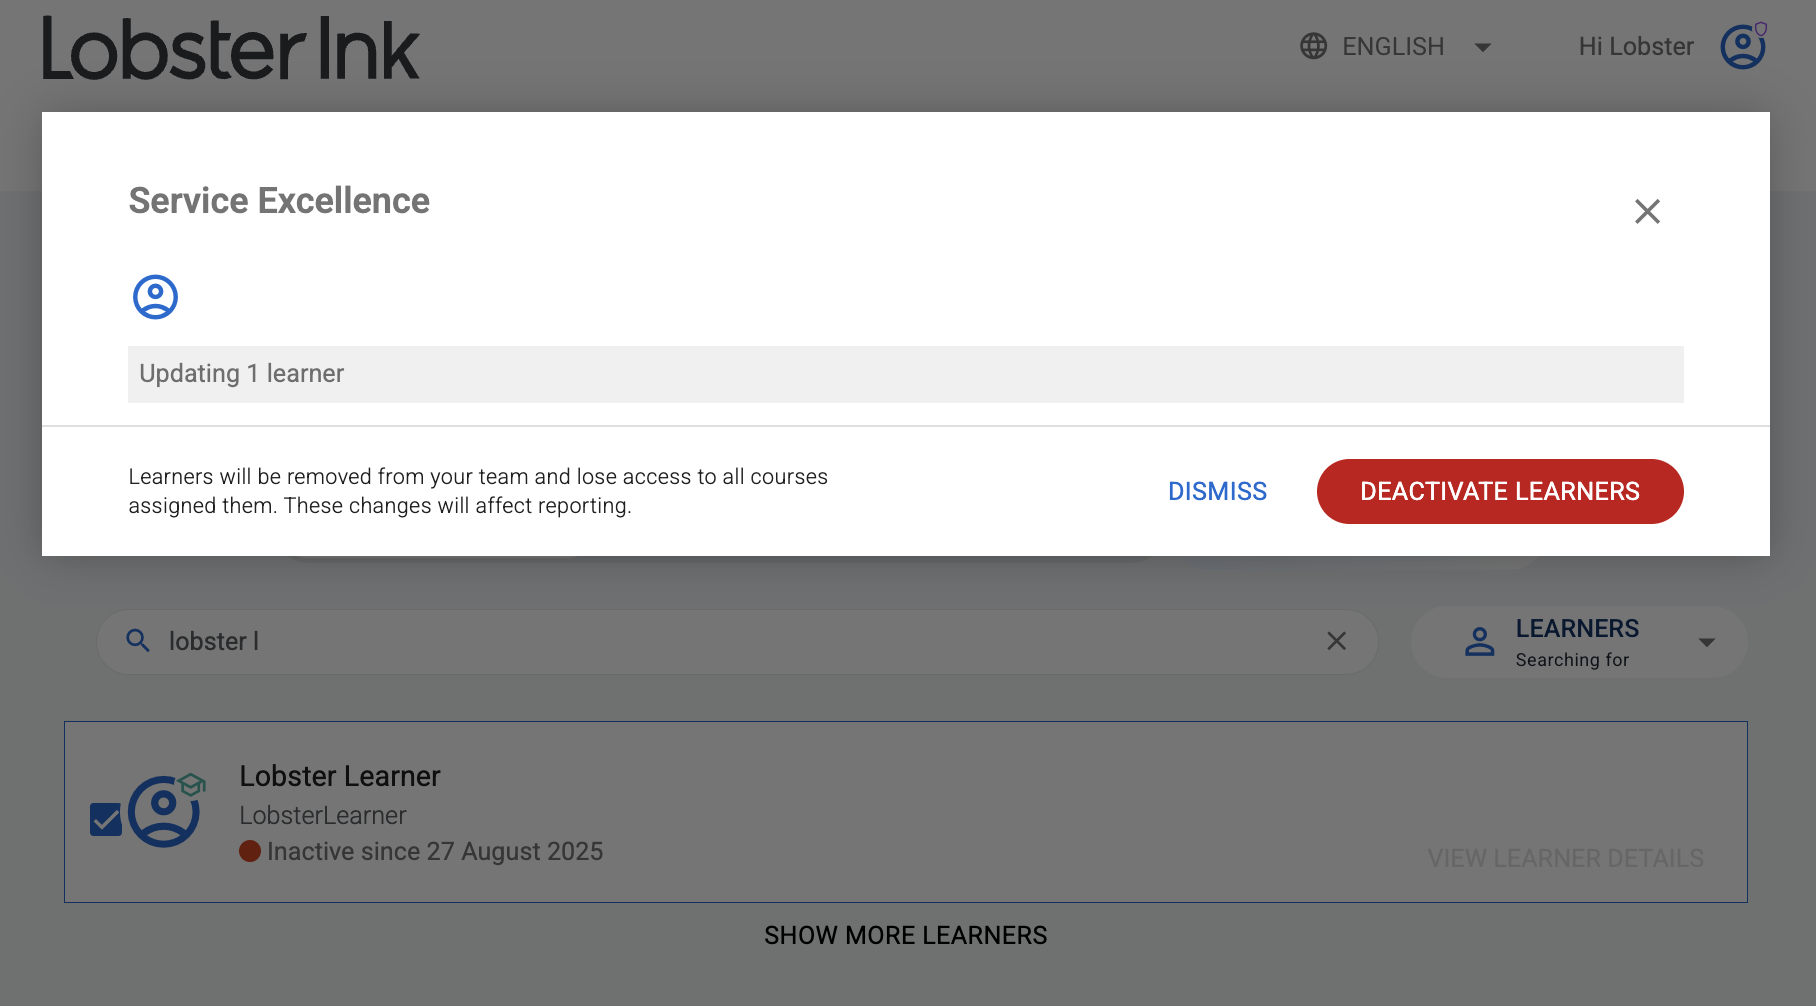1816x1006 pixels.
Task: Click the lobster l search field
Action: coord(737,642)
